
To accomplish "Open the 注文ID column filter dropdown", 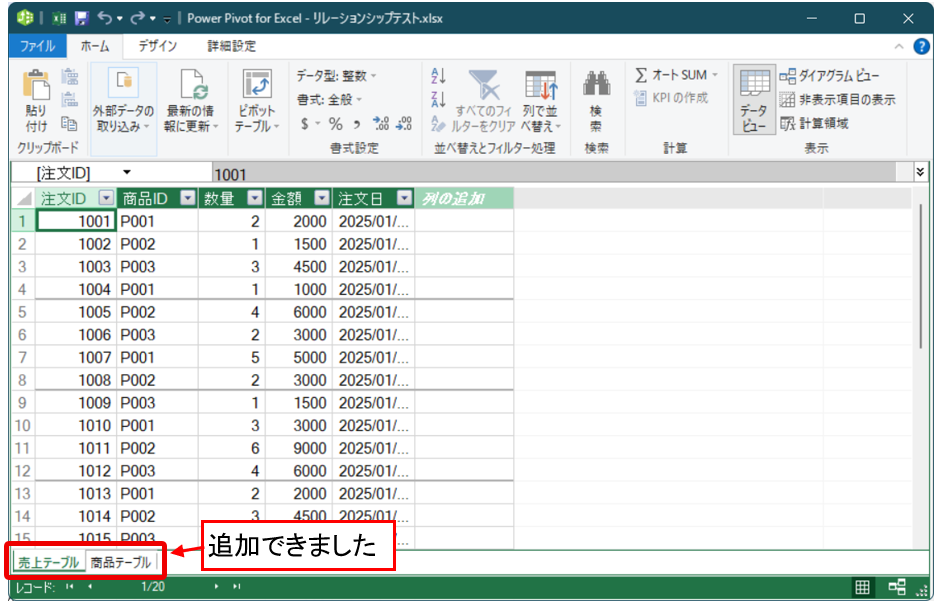I will tap(107, 198).
